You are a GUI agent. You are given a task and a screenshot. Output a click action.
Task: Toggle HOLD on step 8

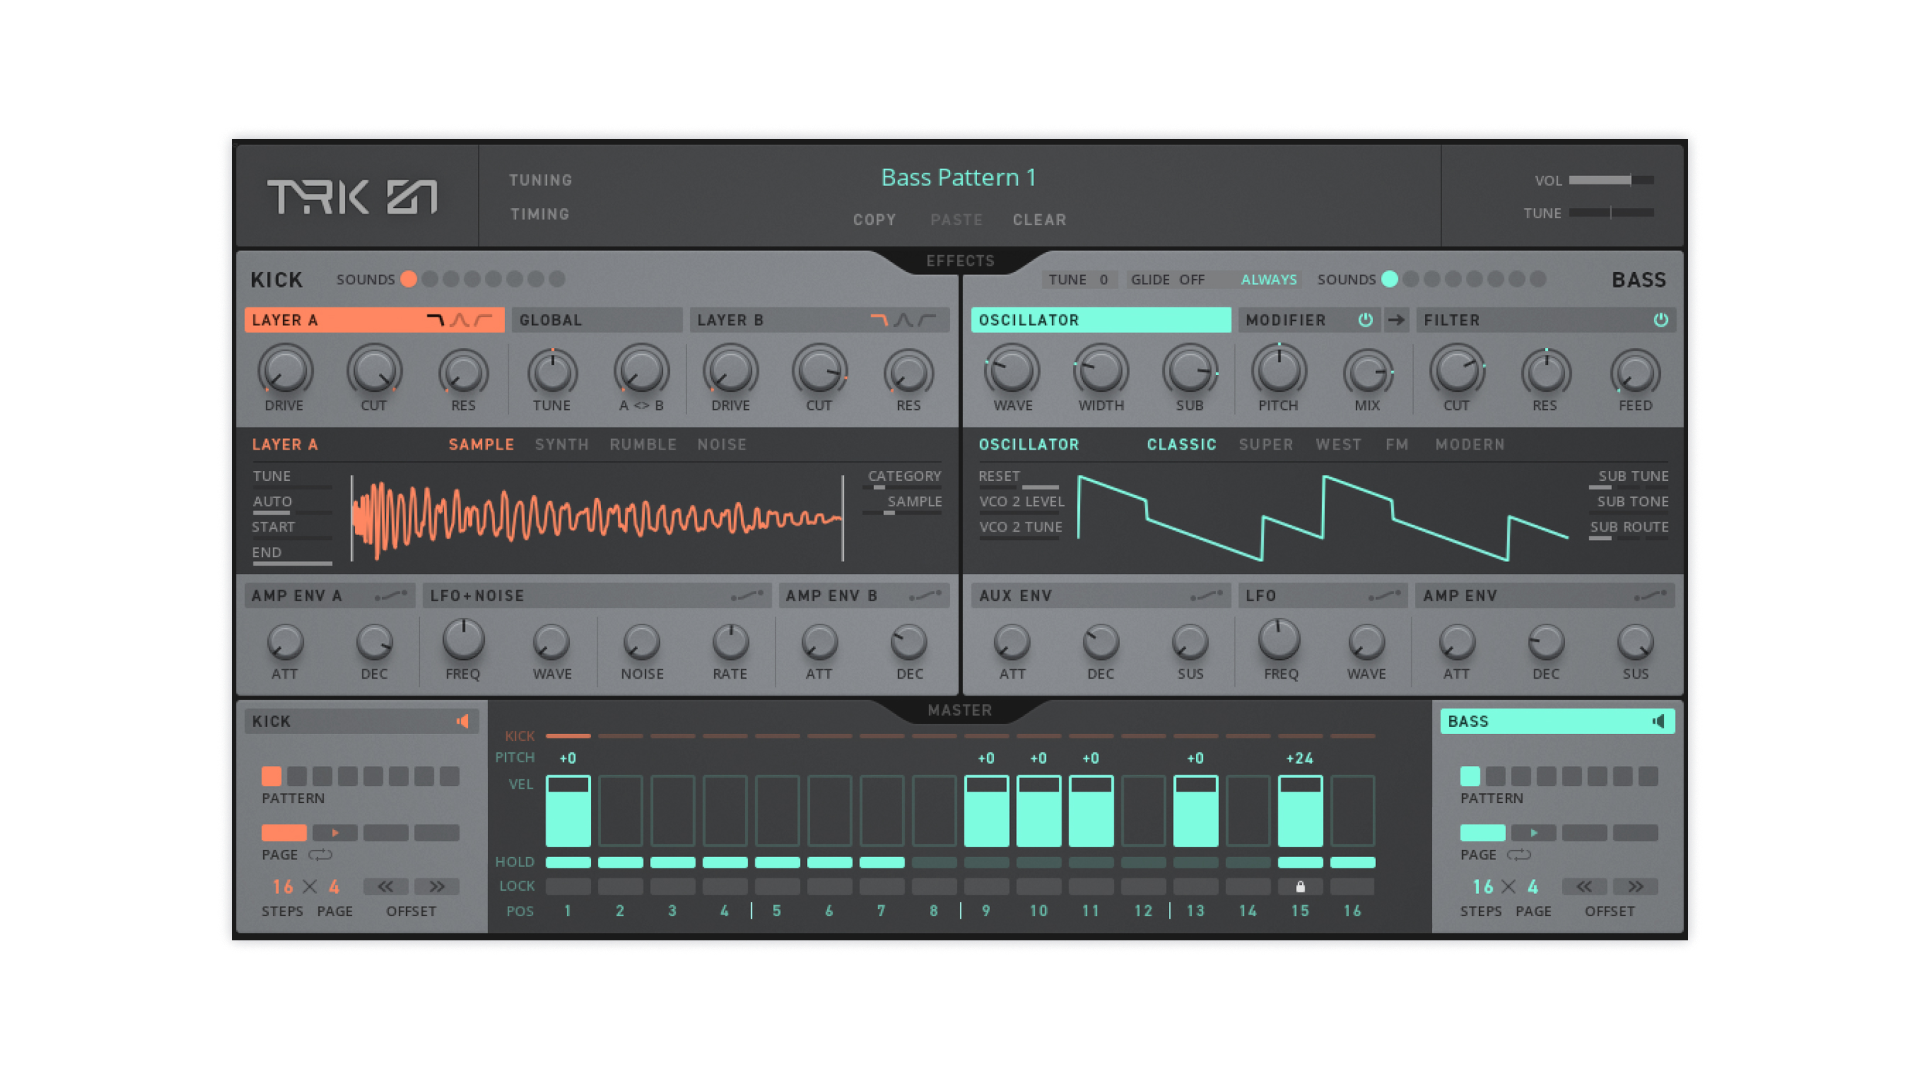point(934,862)
